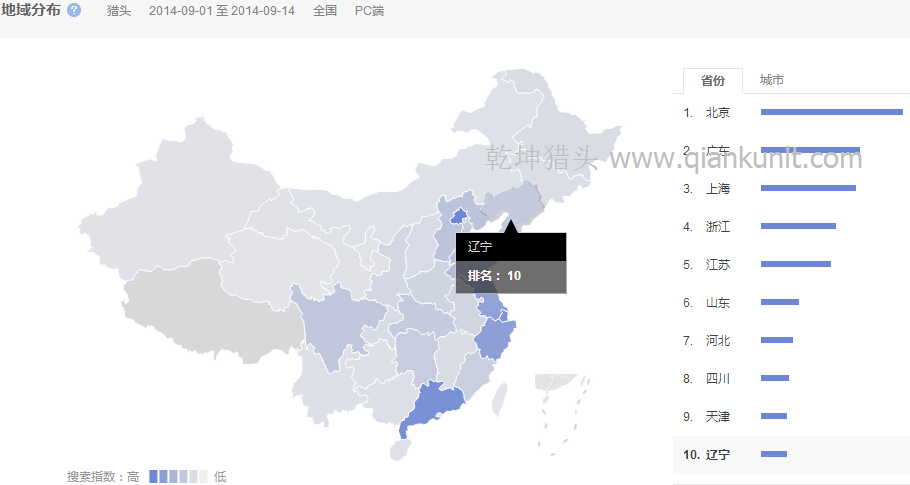Select 天津 ranking entry
The width and height of the screenshot is (910, 485).
tap(717, 417)
